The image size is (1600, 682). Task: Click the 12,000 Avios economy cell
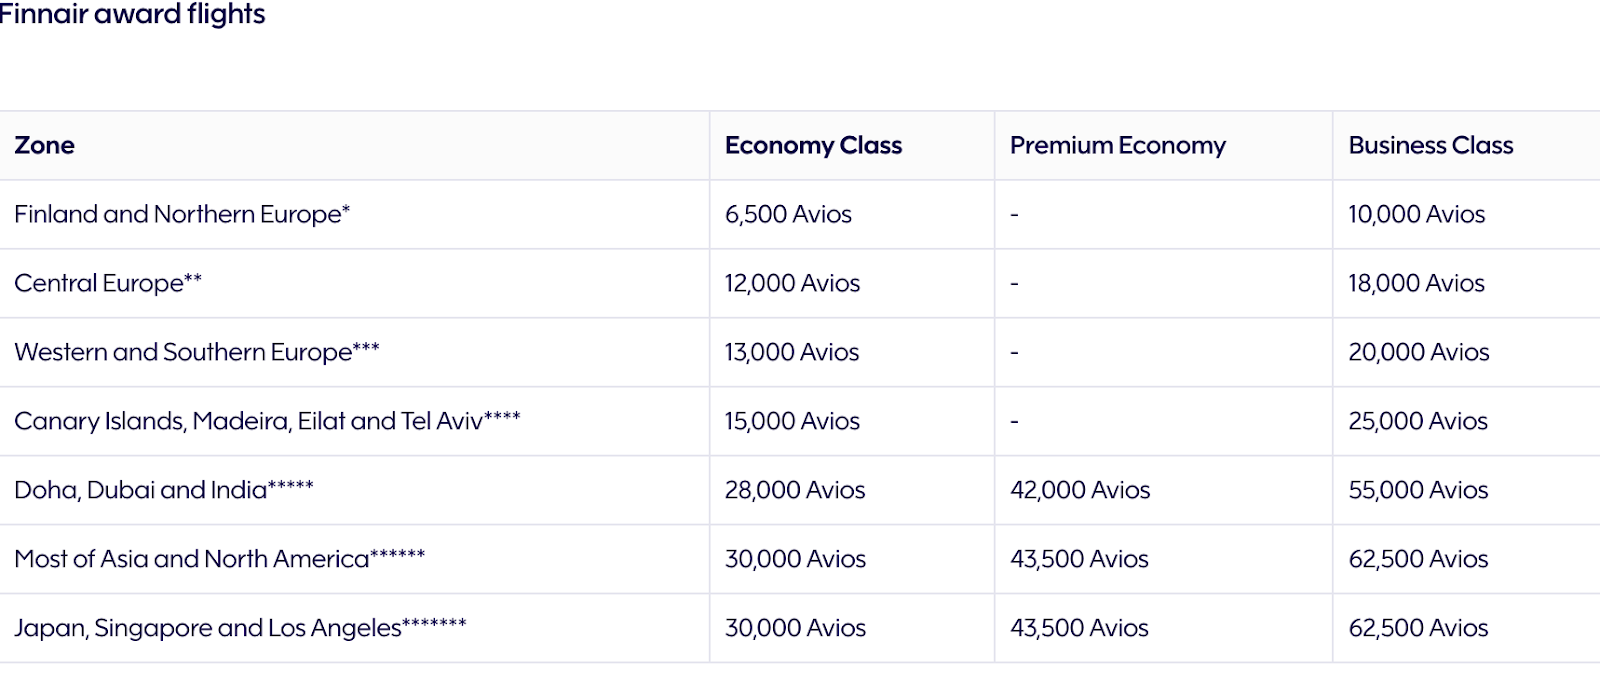[x=792, y=284]
